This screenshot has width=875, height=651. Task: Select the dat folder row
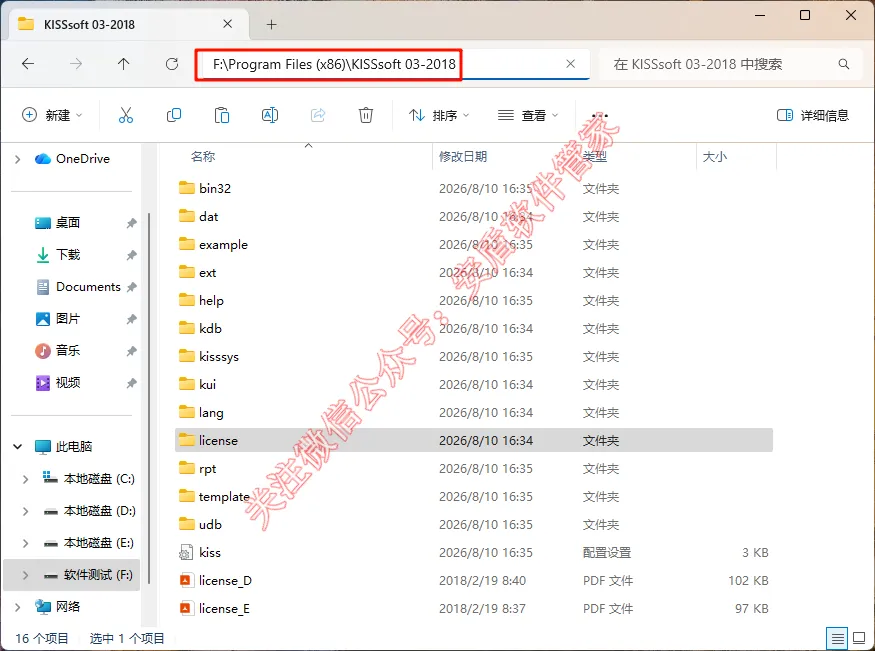(473, 216)
